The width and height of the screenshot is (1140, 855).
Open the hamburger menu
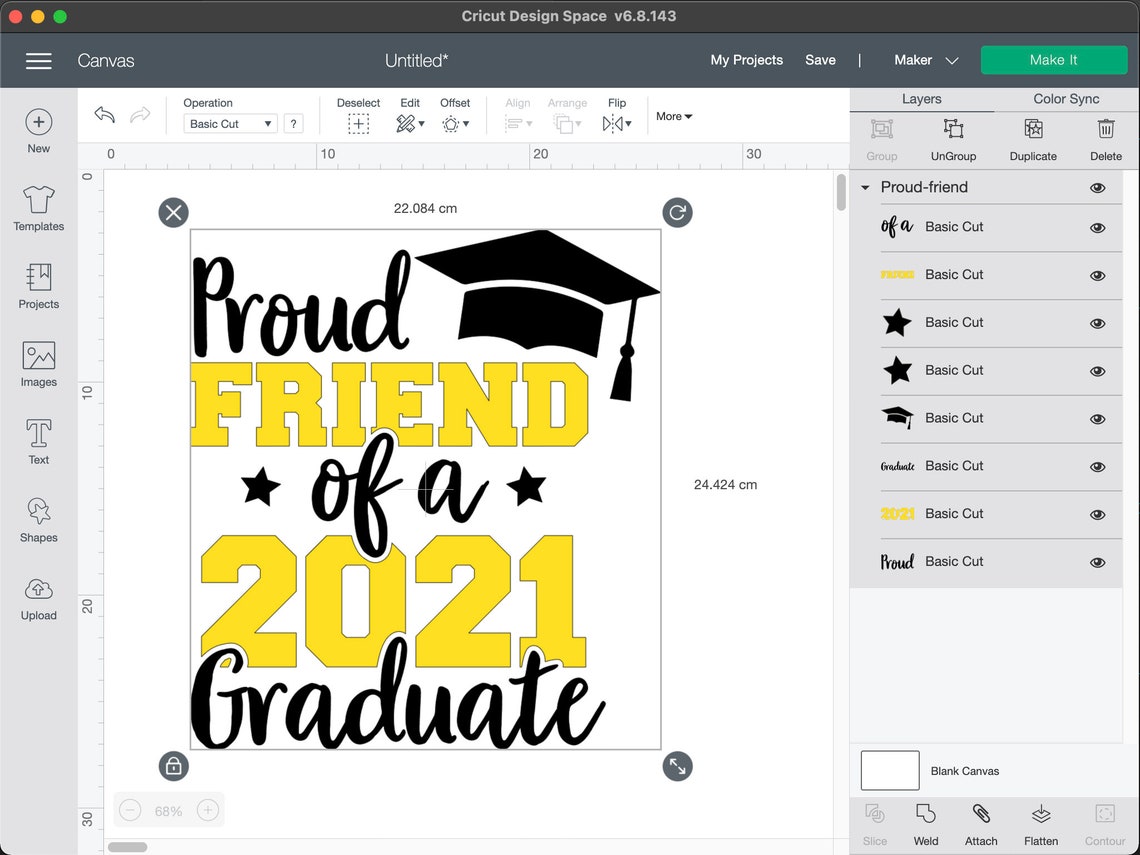pyautogui.click(x=39, y=61)
